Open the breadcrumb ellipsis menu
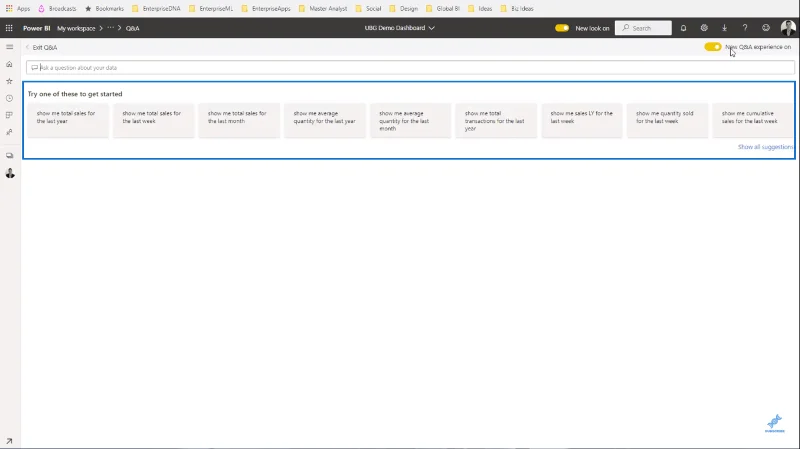This screenshot has height=449, width=800. click(110, 28)
